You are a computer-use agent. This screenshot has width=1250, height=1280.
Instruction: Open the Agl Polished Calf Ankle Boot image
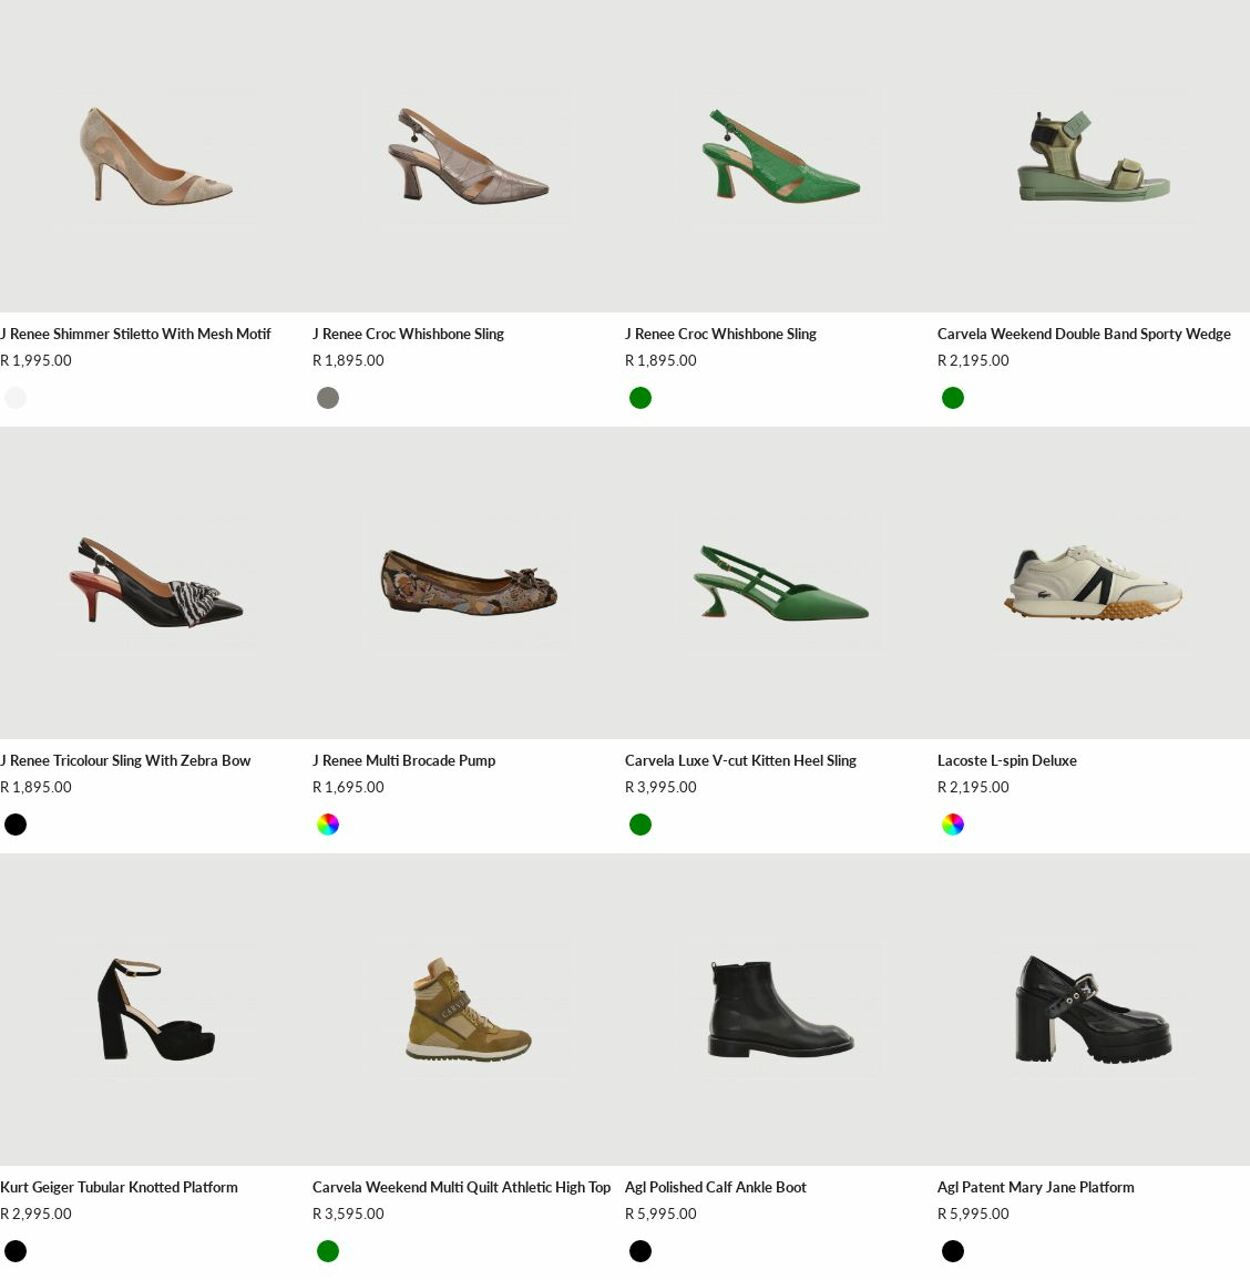click(781, 1010)
